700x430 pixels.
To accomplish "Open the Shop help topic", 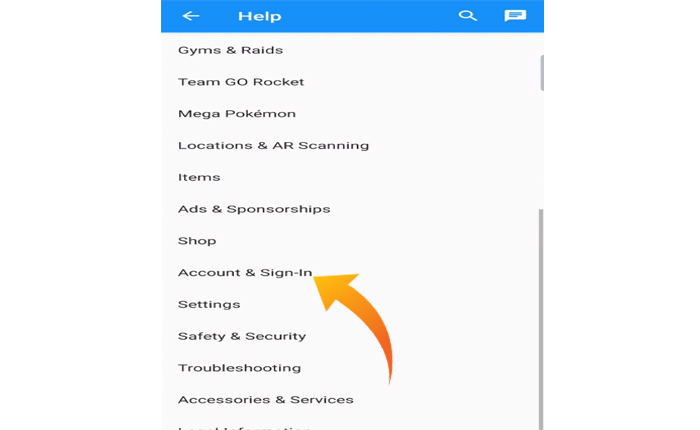I will coord(197,241).
